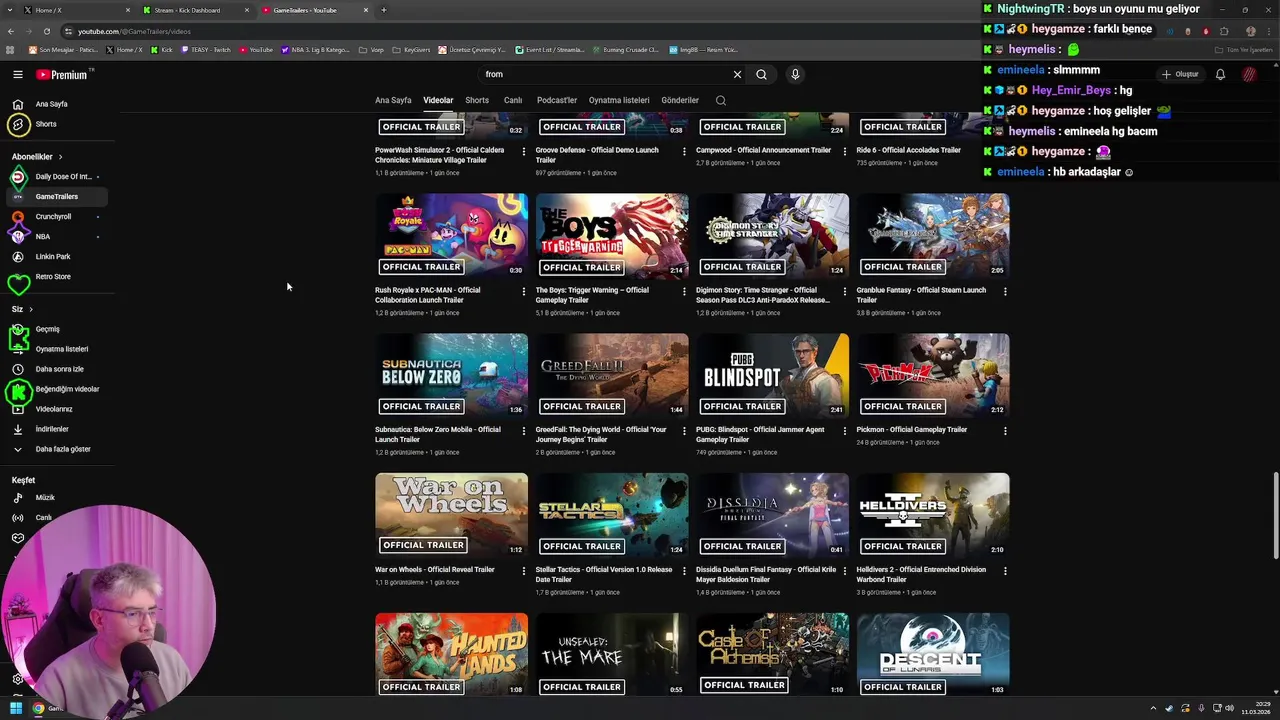Select the Videolar channel tab
1280x720 pixels.
(438, 100)
